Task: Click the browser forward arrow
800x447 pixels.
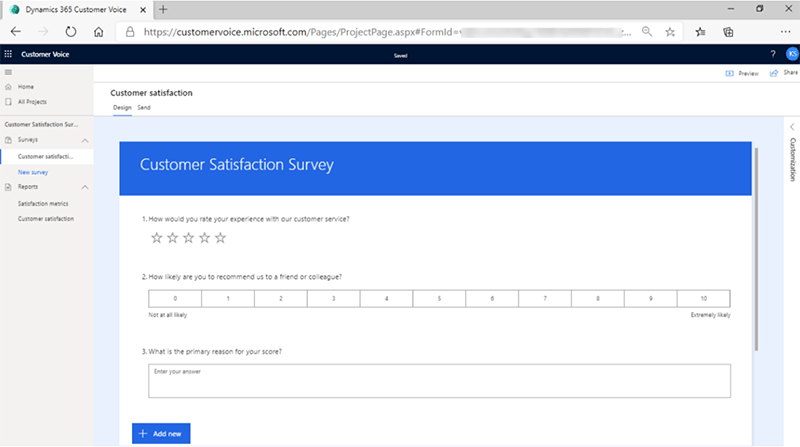Action: pyautogui.click(x=43, y=32)
